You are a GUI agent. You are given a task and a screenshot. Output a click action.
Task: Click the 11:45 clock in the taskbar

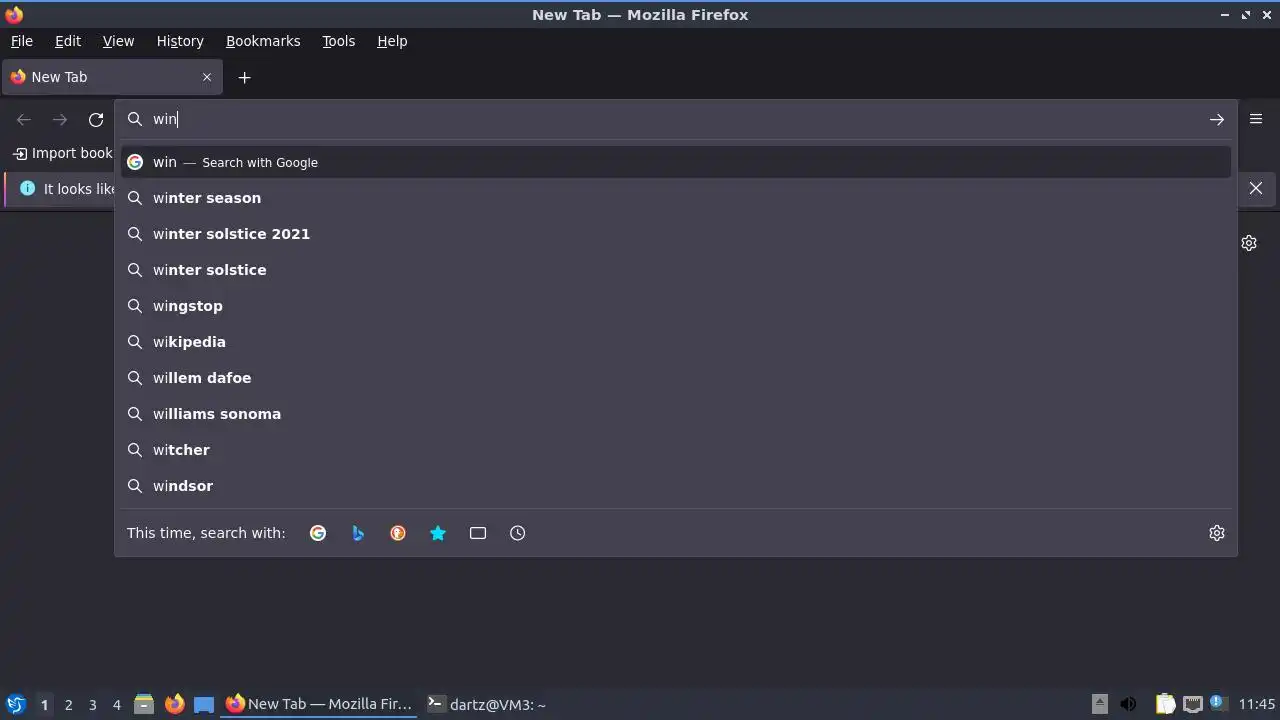point(1257,704)
